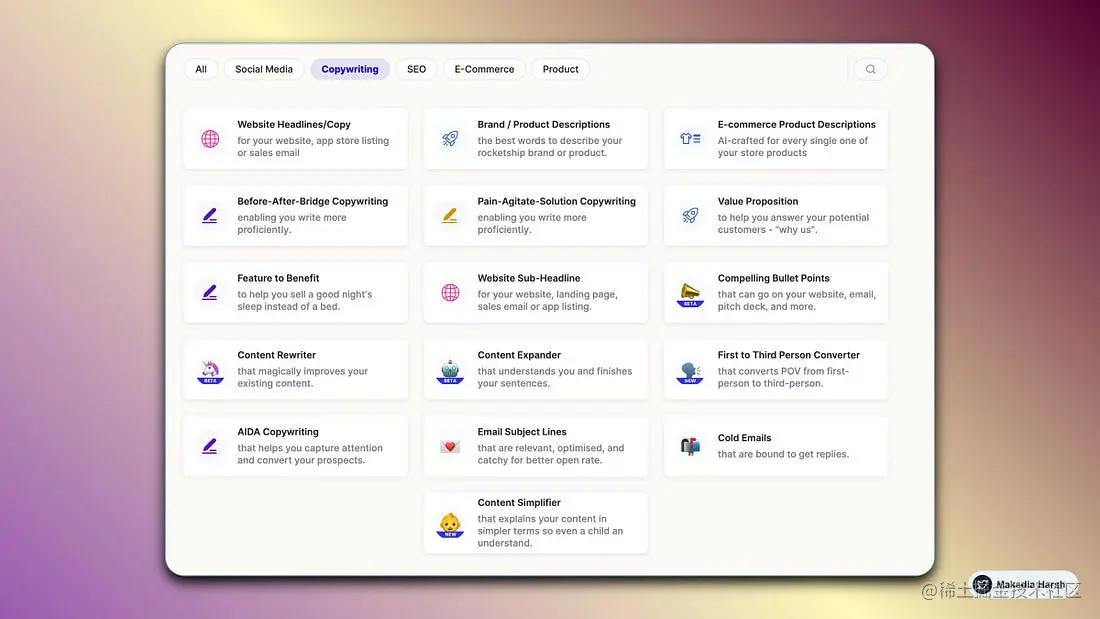Click the yellow pencil icon for Pain-Agitate-Solution Copywriting
1100x619 pixels.
pos(450,215)
